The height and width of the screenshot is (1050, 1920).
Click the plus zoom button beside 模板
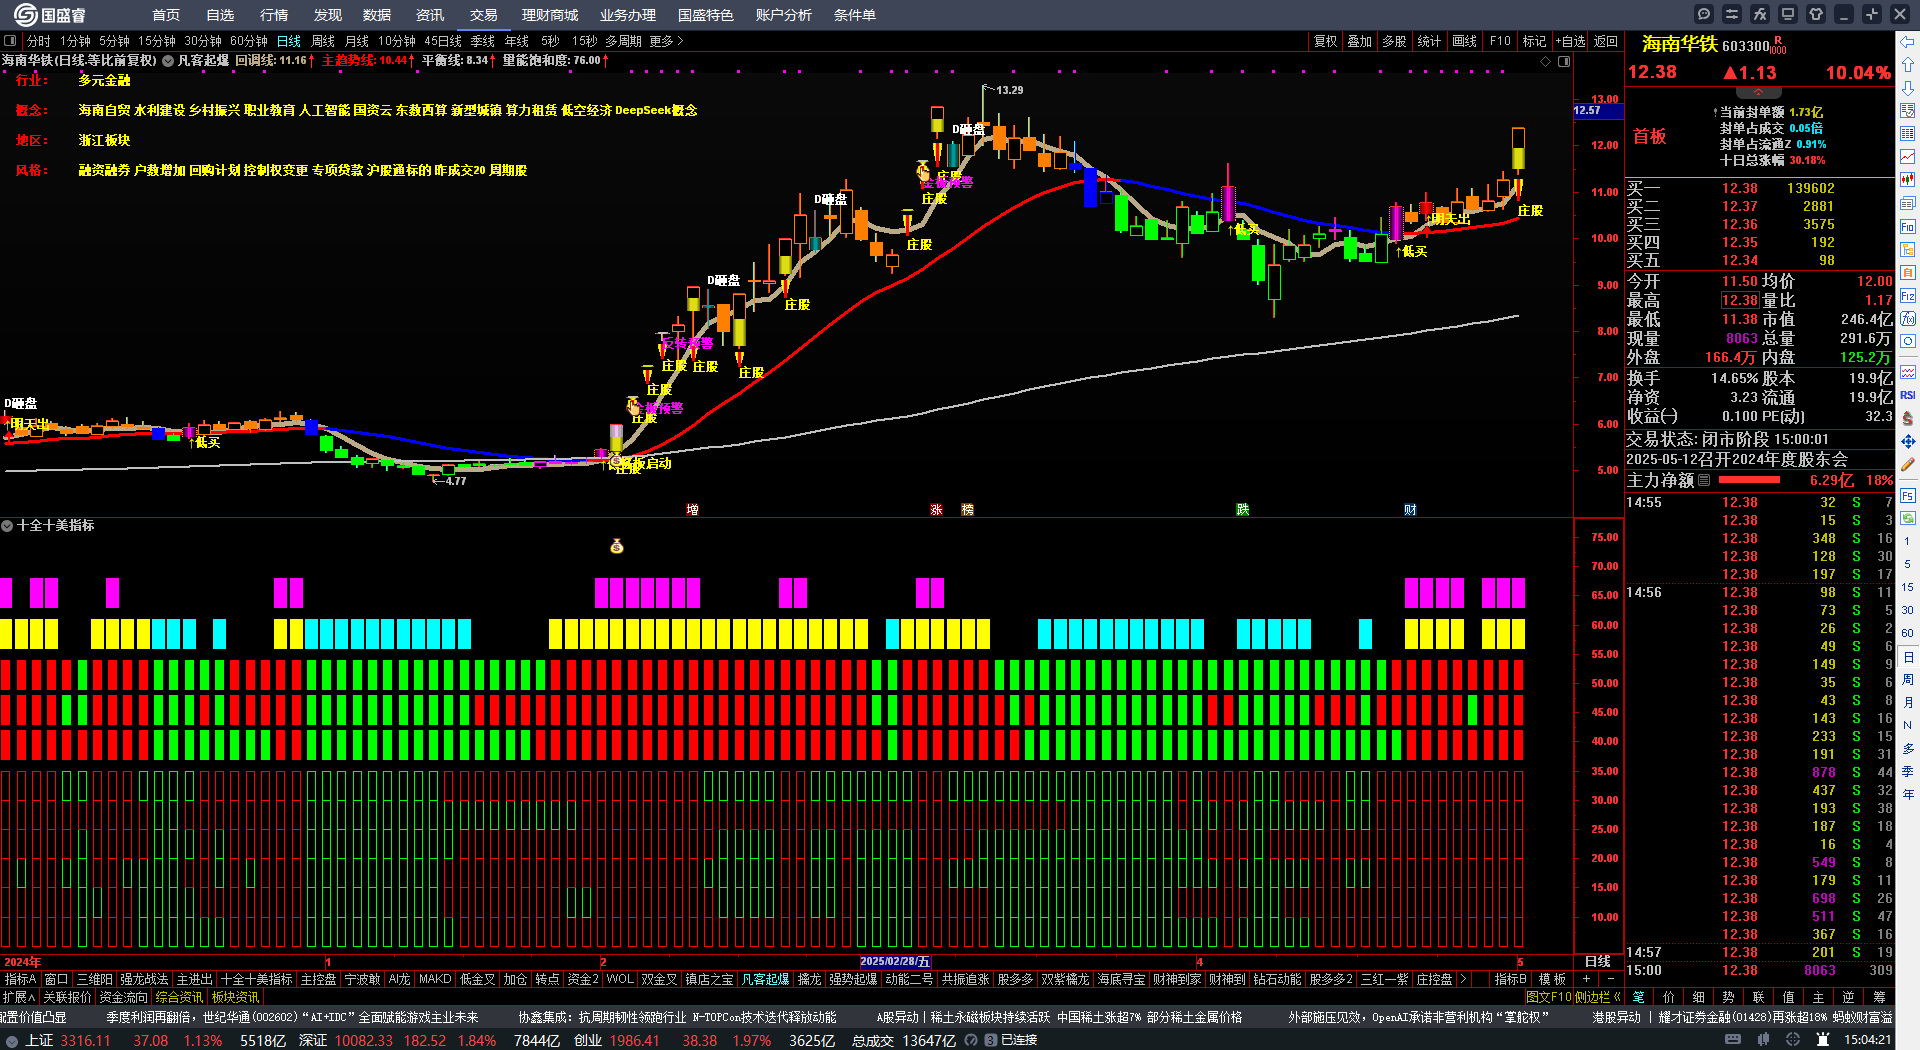click(1587, 979)
